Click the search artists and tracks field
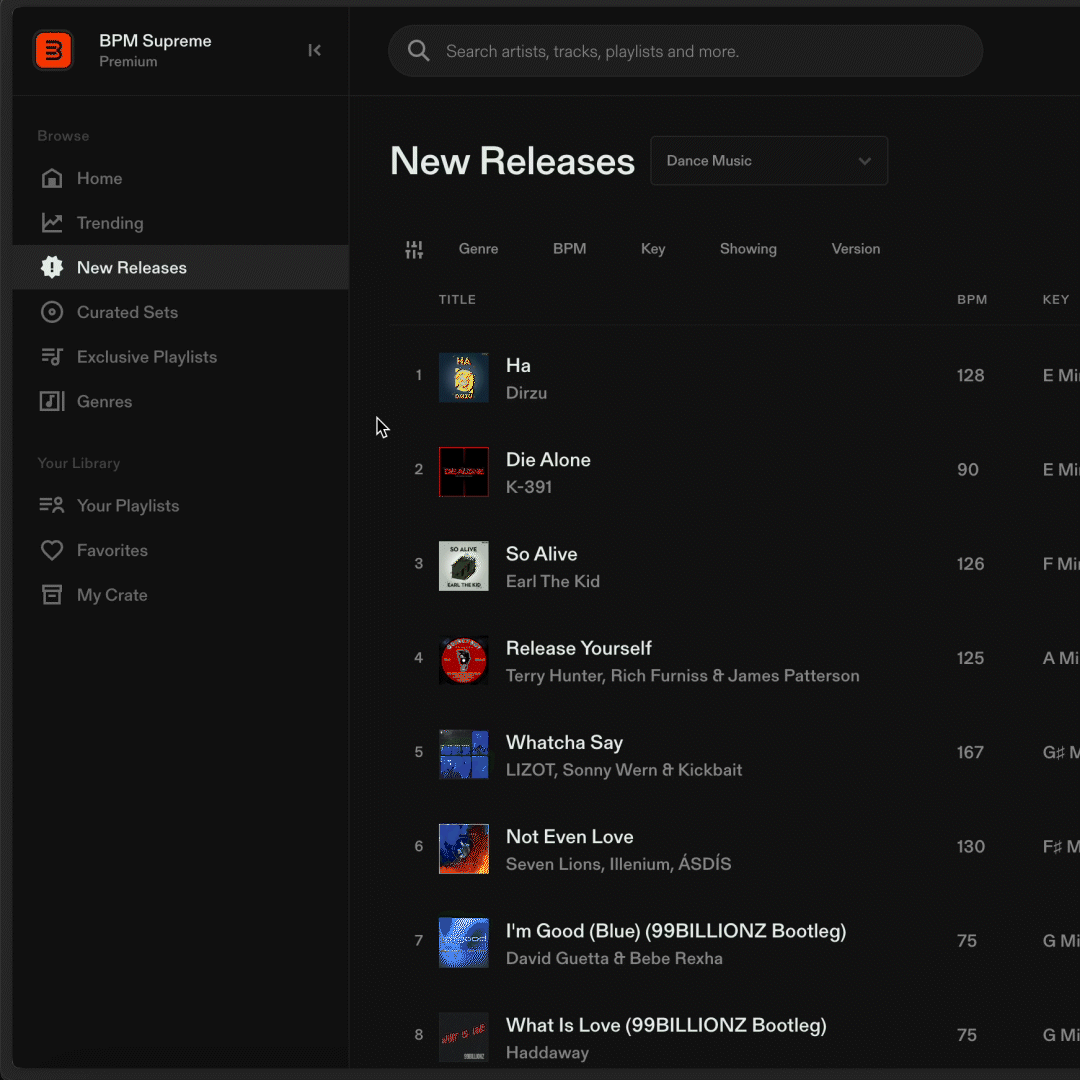 click(x=685, y=51)
